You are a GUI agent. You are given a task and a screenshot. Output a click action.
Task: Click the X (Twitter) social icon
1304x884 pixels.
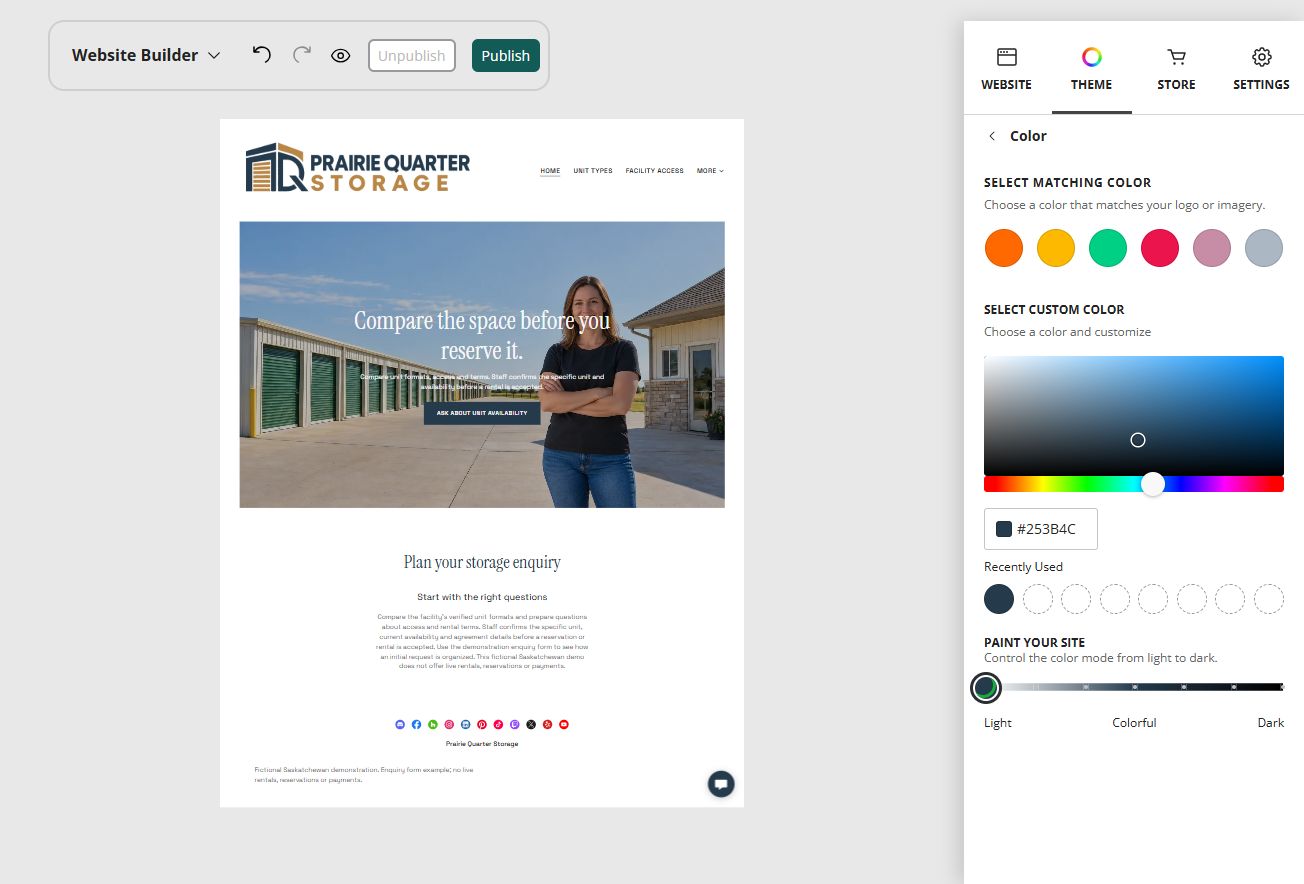531,724
